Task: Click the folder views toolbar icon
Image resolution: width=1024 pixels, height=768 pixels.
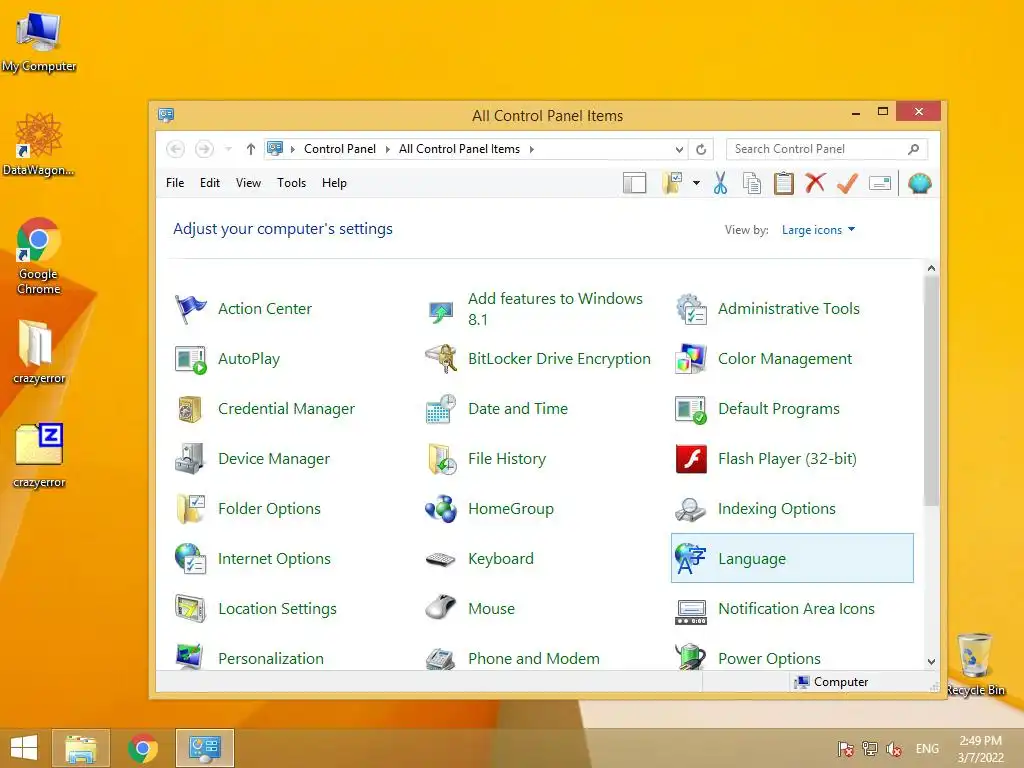Action: (x=672, y=184)
